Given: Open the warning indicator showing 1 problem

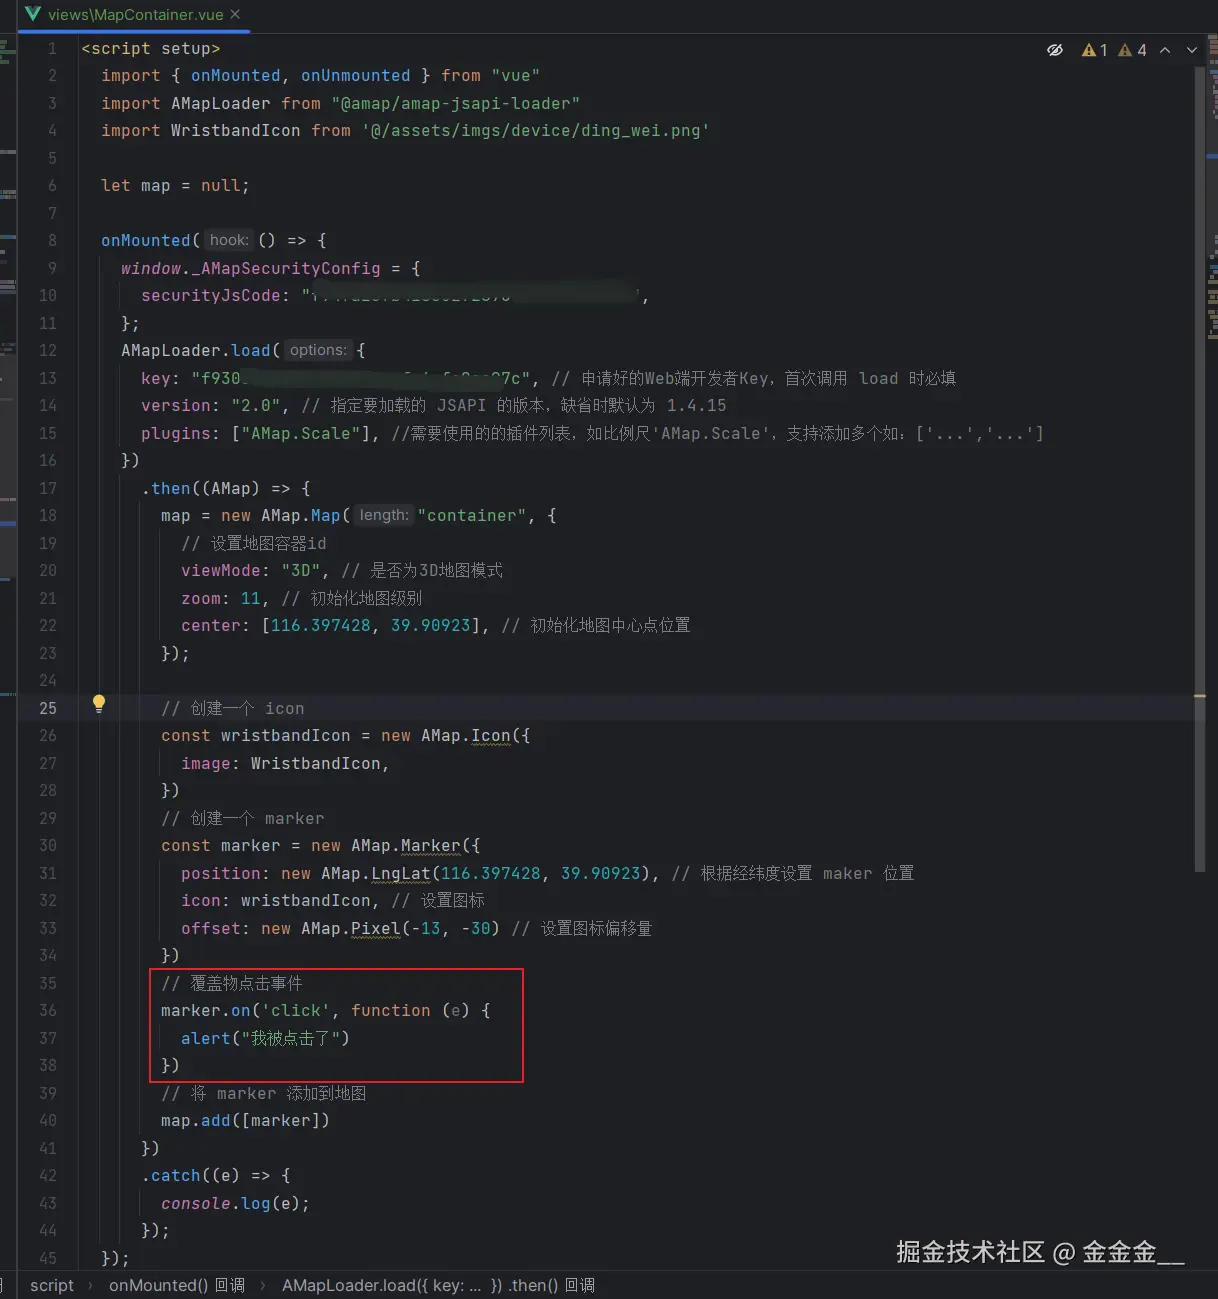Looking at the screenshot, I should pos(1095,50).
